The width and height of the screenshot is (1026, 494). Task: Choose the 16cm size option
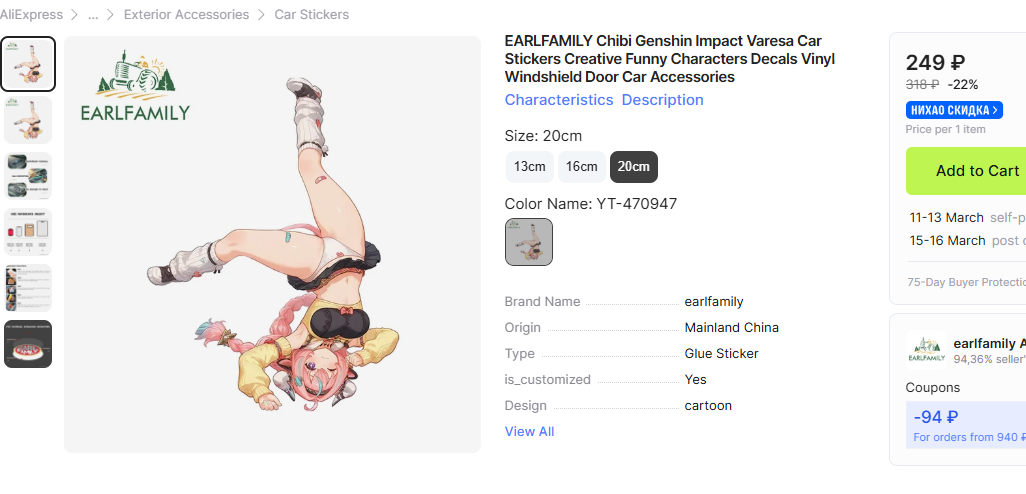click(x=581, y=166)
